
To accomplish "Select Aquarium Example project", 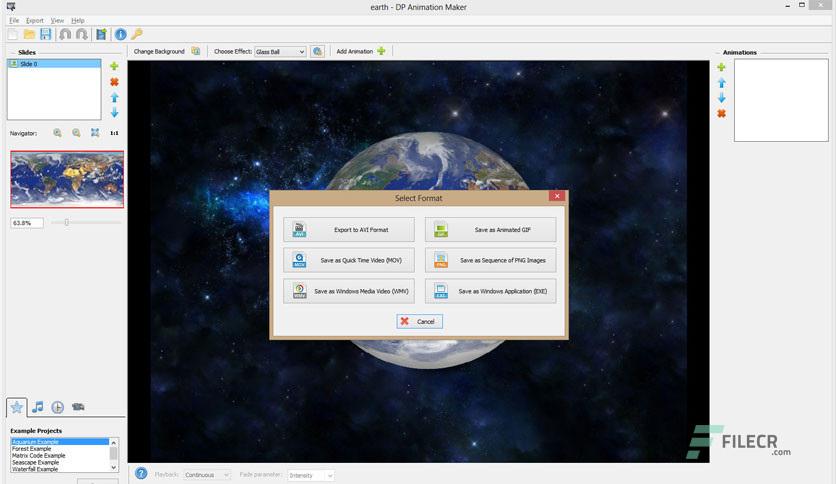I will 59,442.
